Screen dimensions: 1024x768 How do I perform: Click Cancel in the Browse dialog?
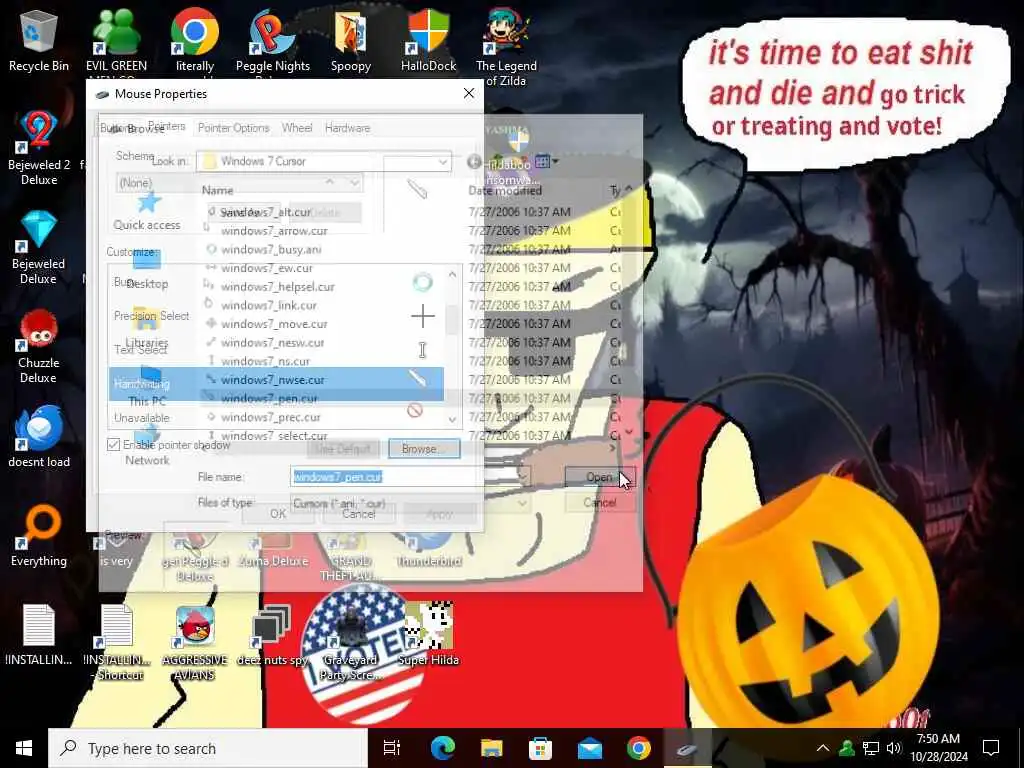click(x=599, y=502)
